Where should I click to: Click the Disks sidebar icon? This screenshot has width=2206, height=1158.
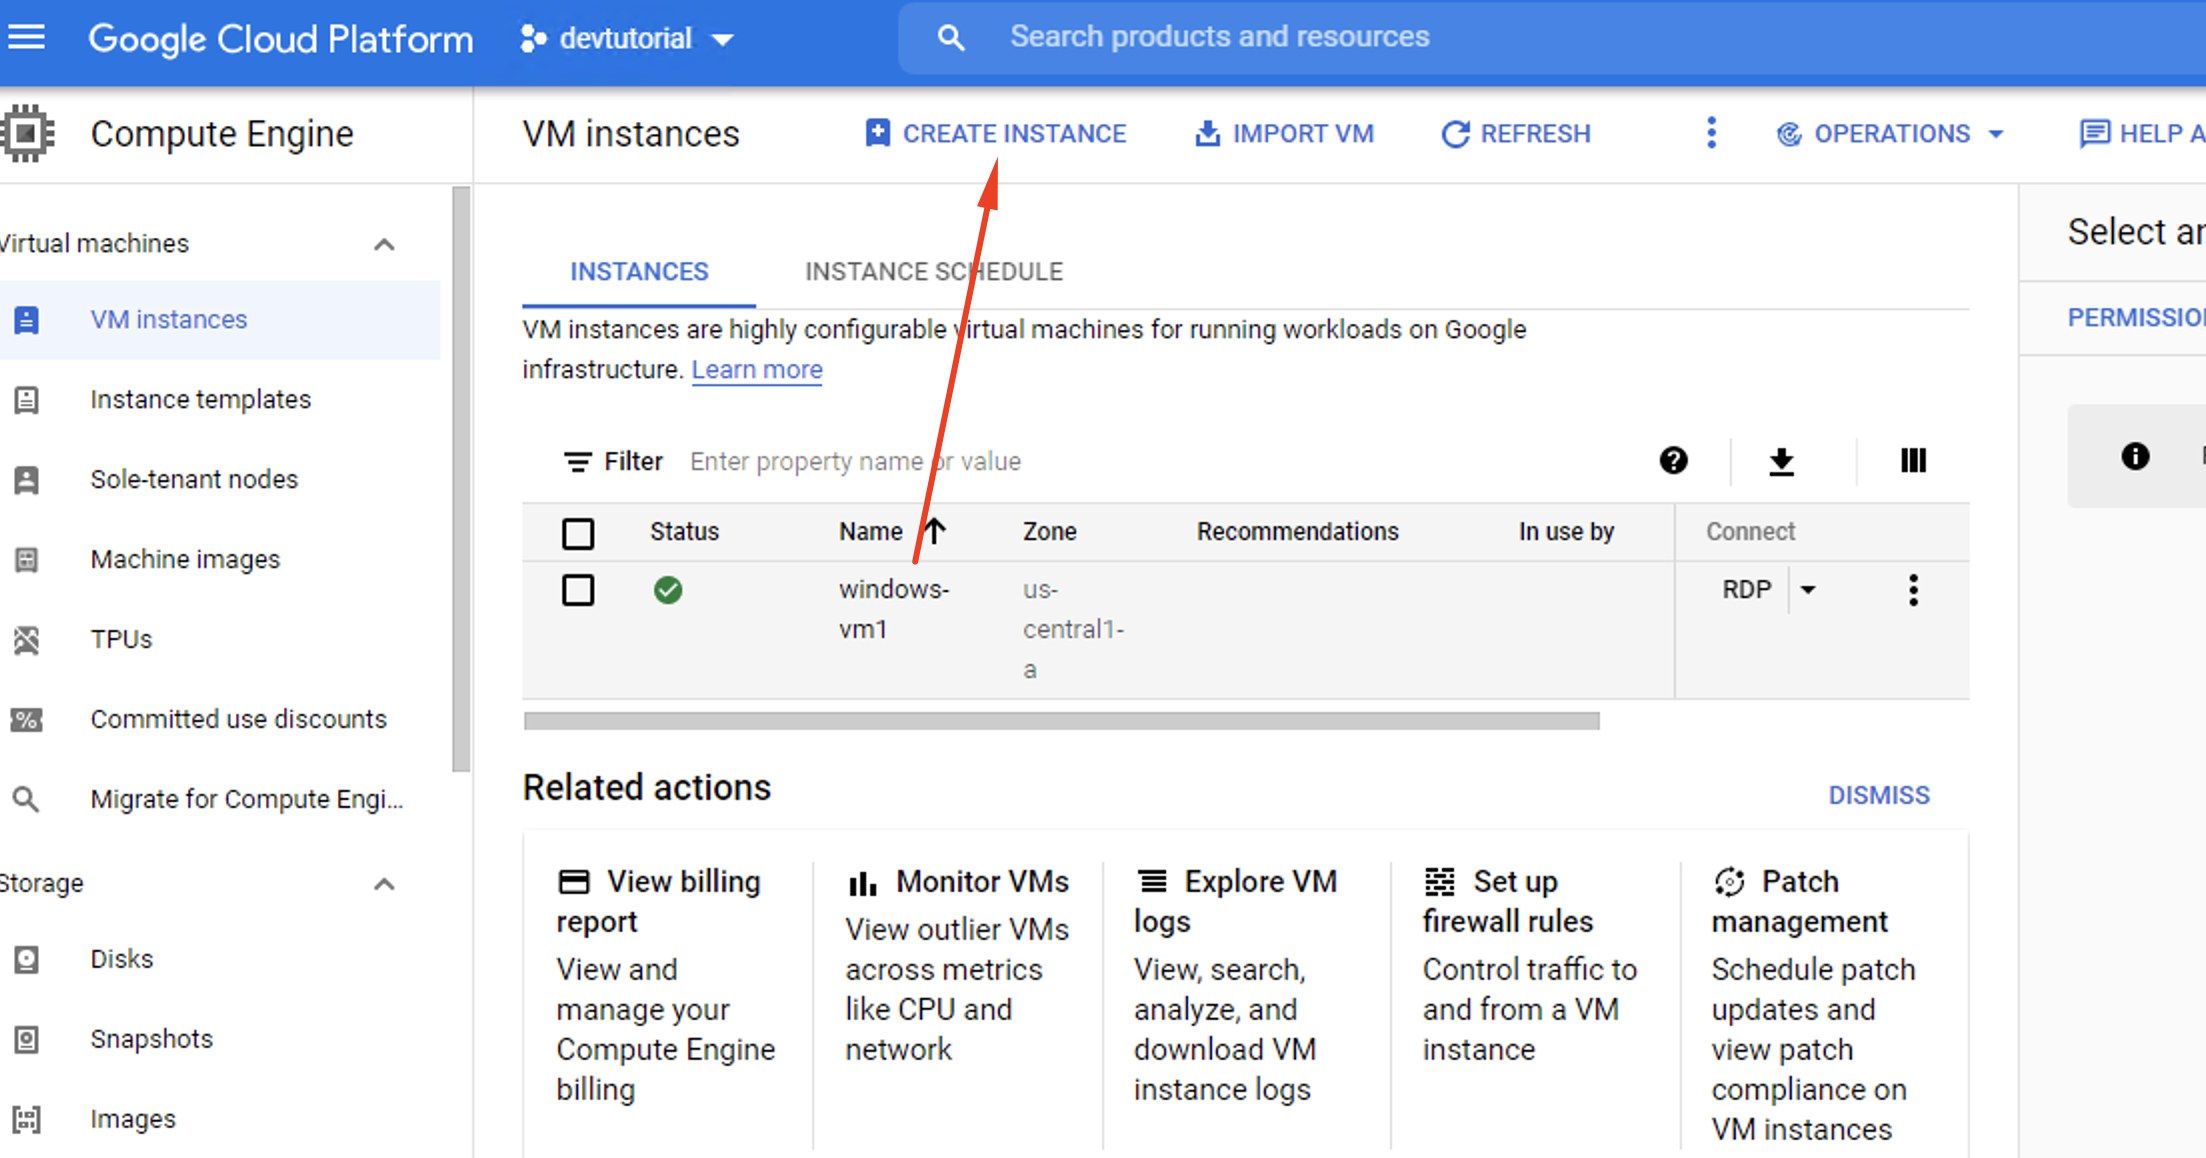(x=27, y=960)
